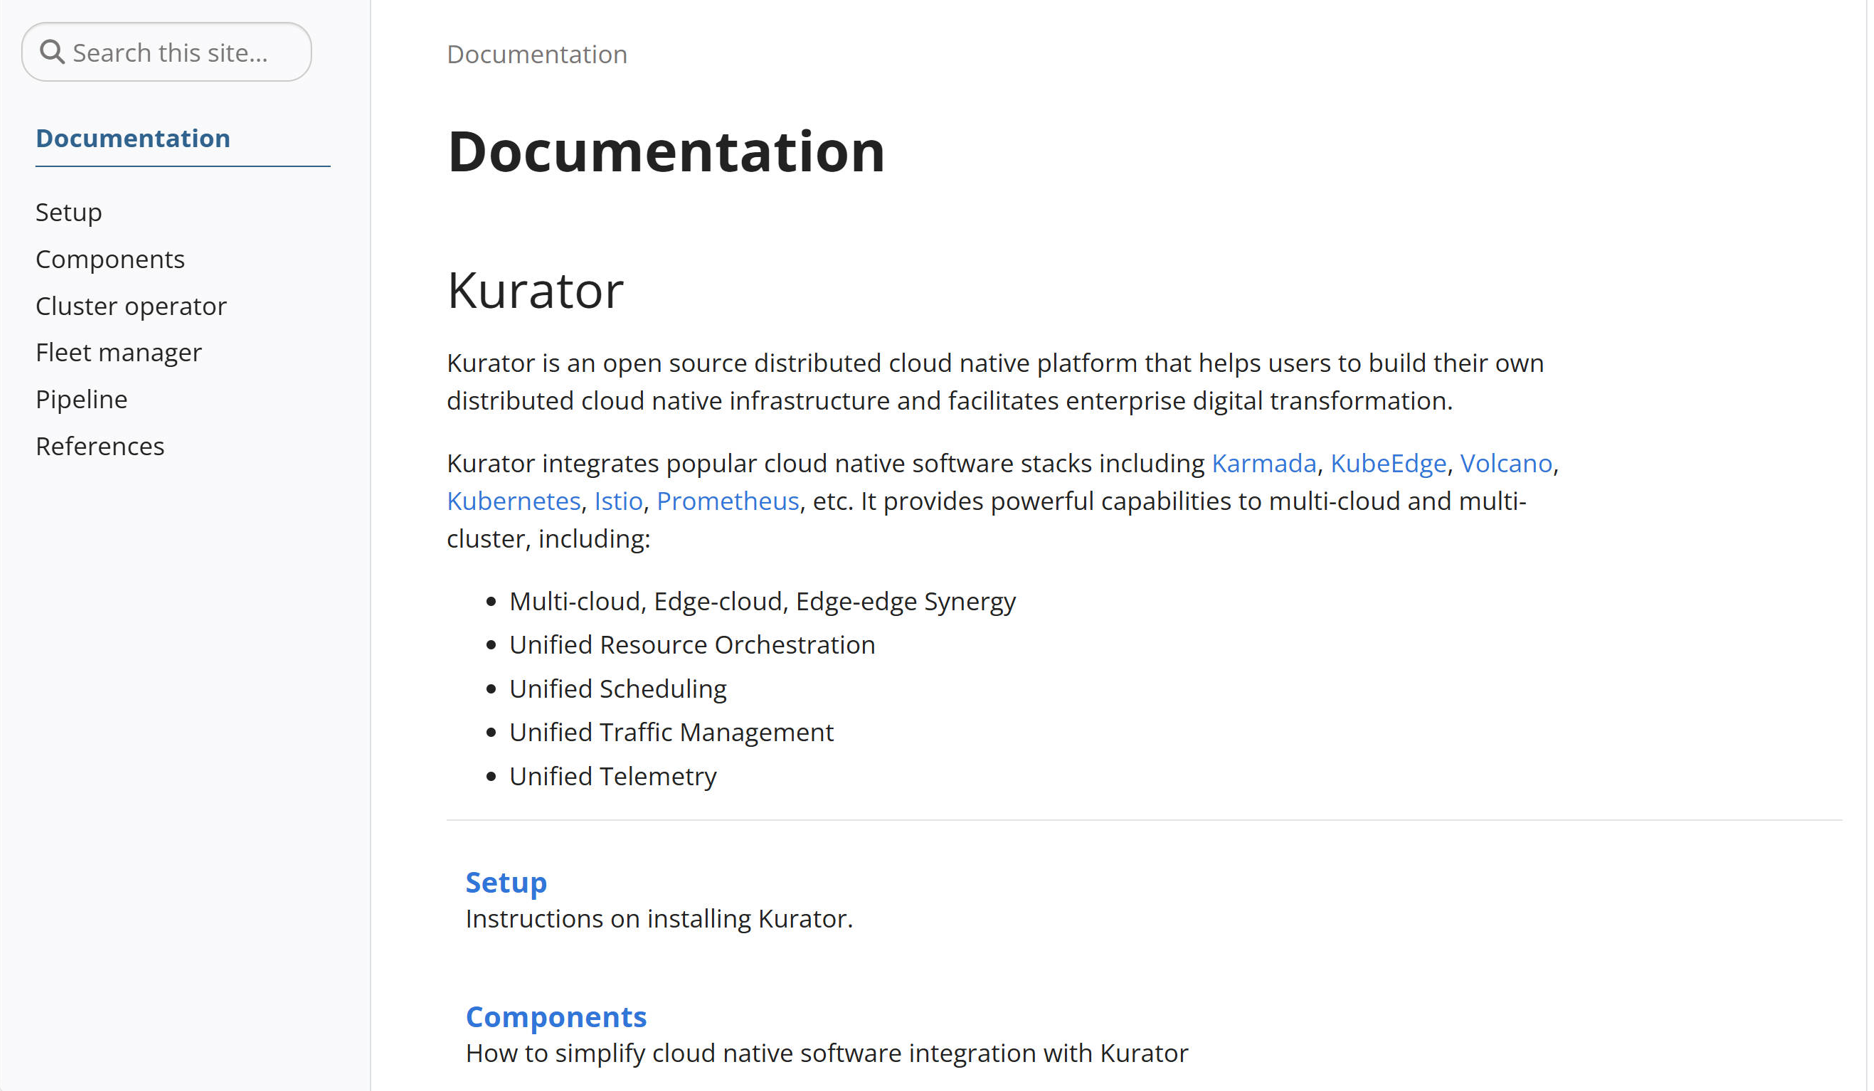Follow the Karmada link
Screen dimensions: 1874x1091
coord(1264,463)
